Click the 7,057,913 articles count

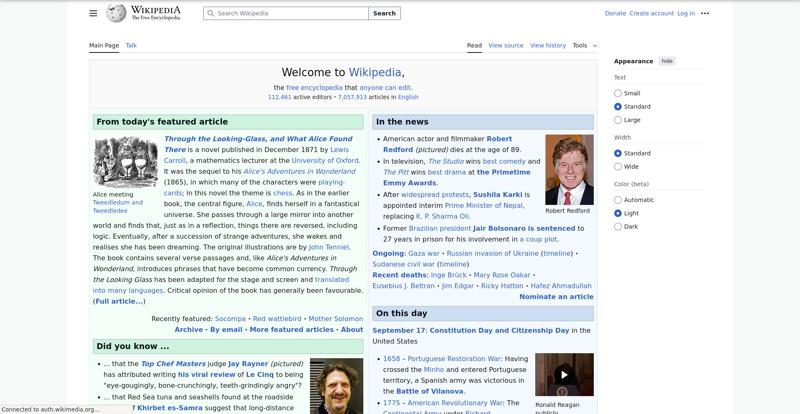tap(352, 97)
